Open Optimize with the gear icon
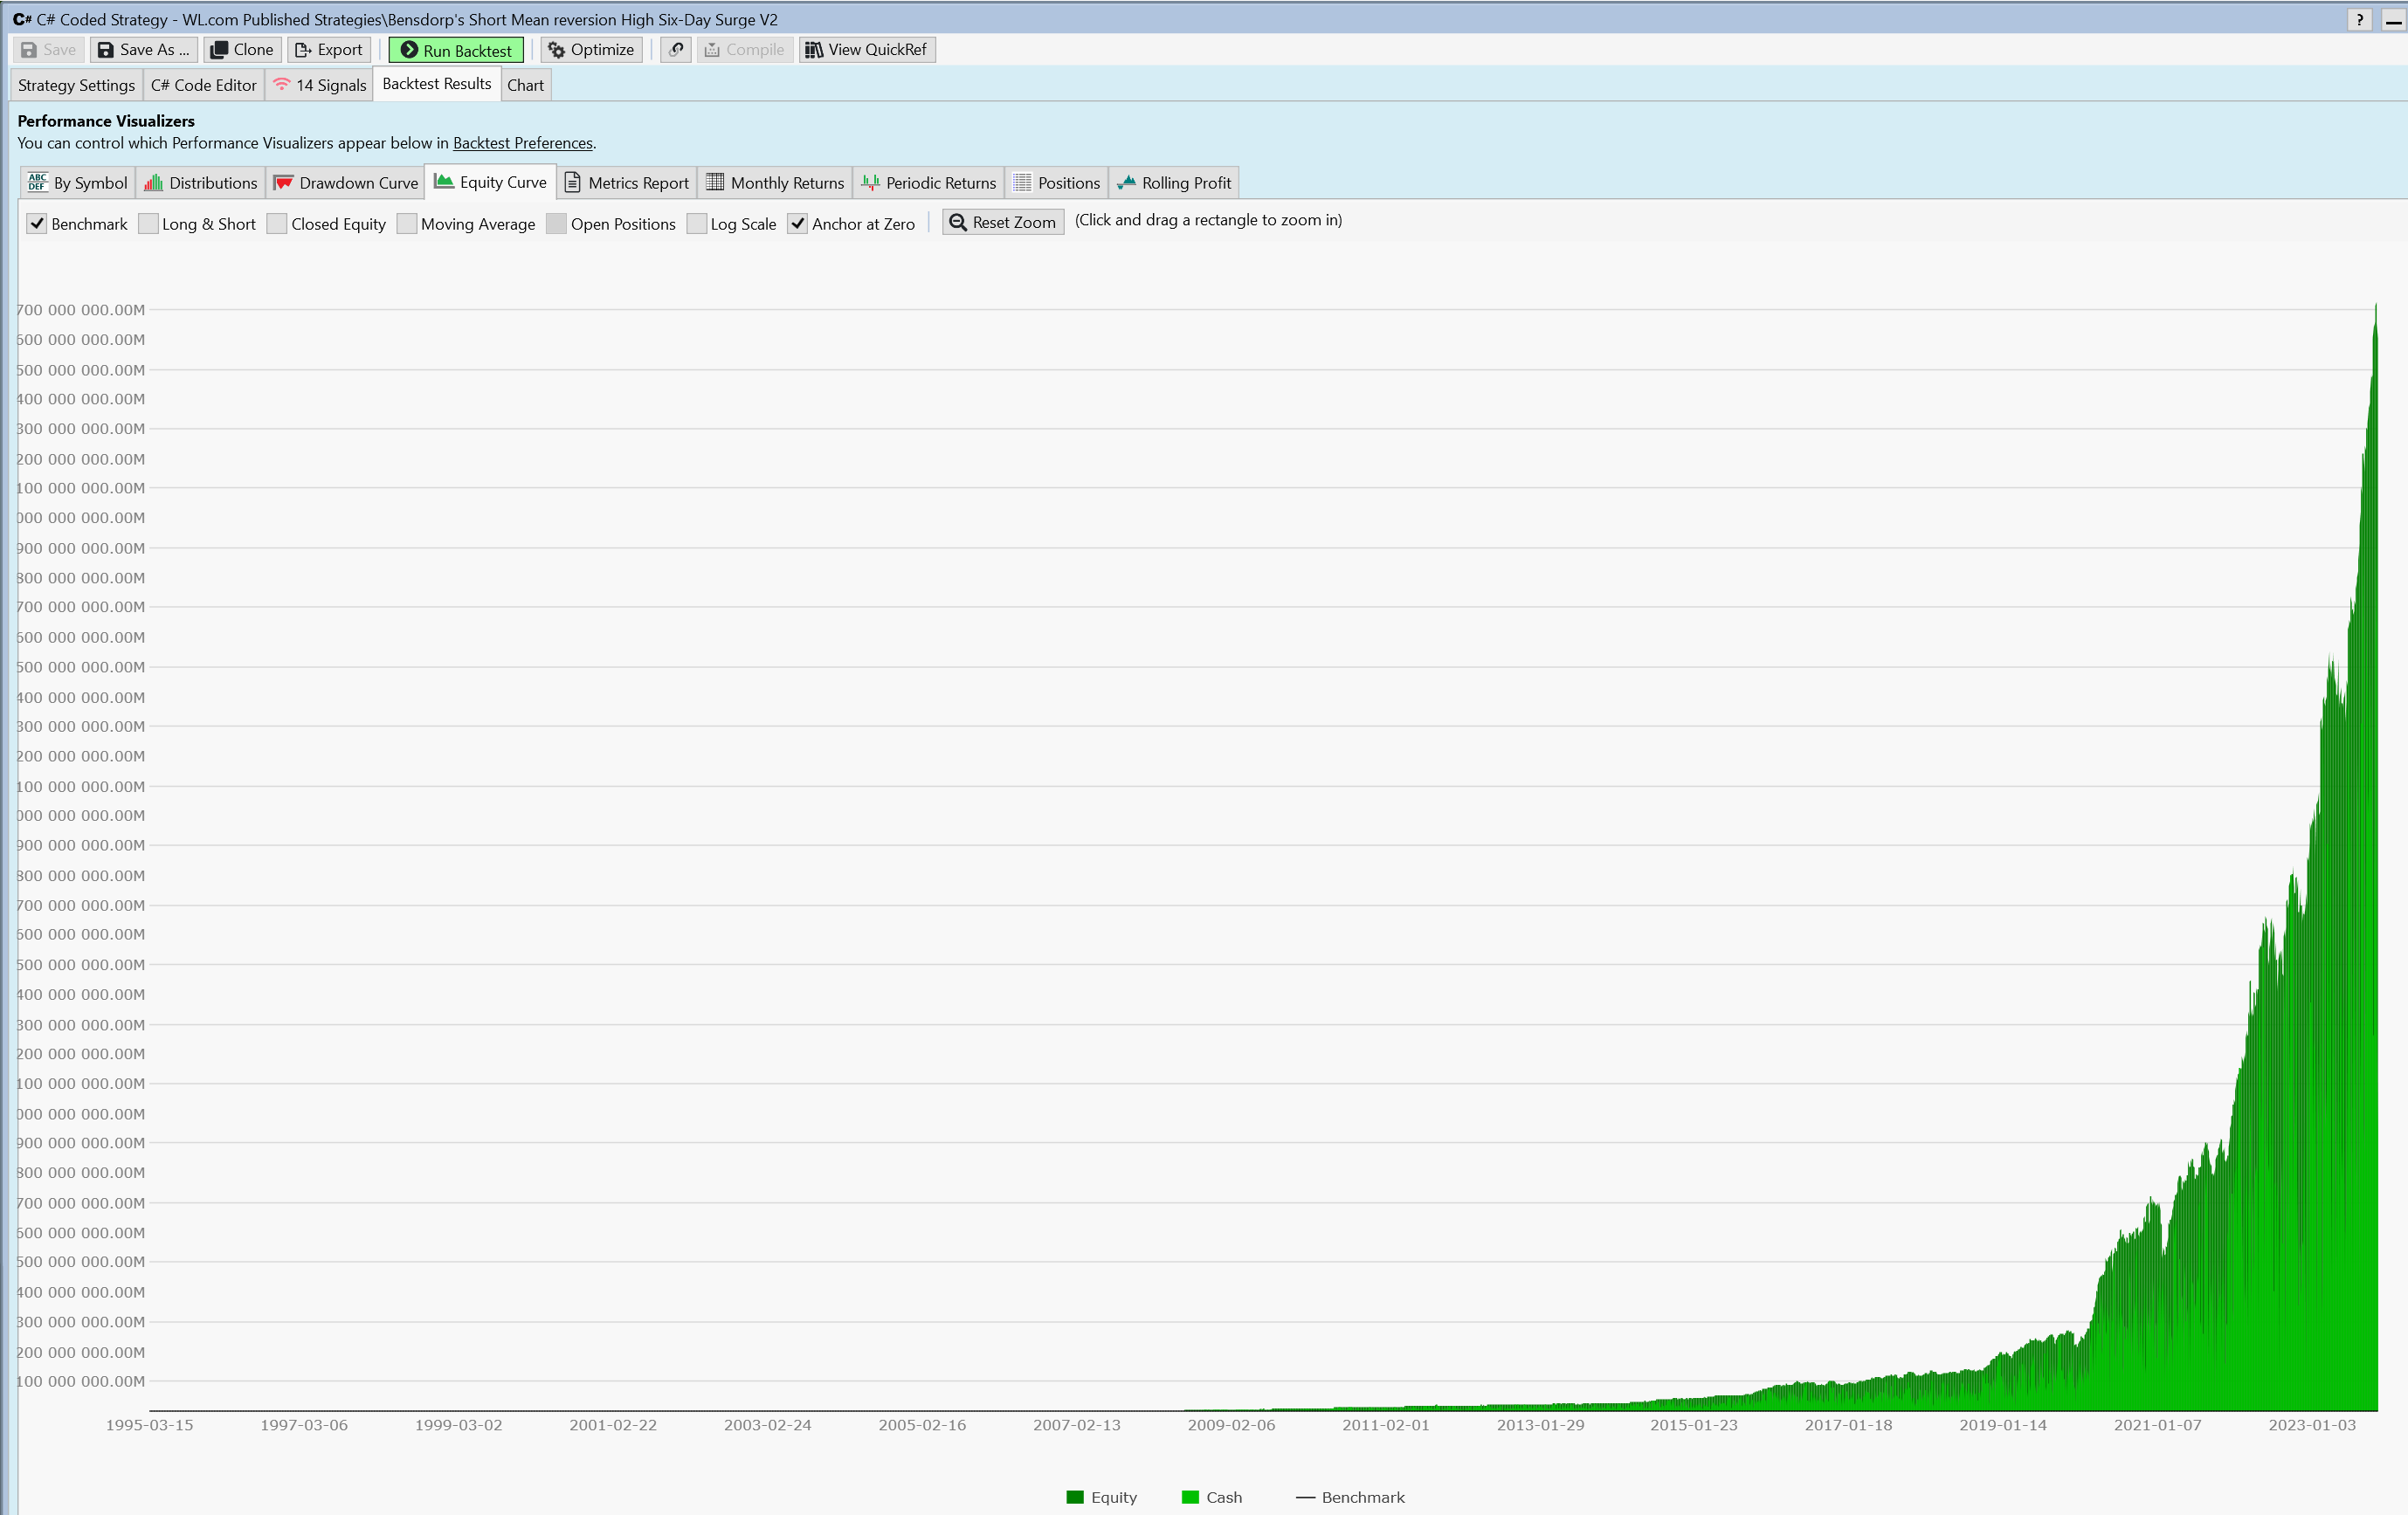 click(557, 50)
